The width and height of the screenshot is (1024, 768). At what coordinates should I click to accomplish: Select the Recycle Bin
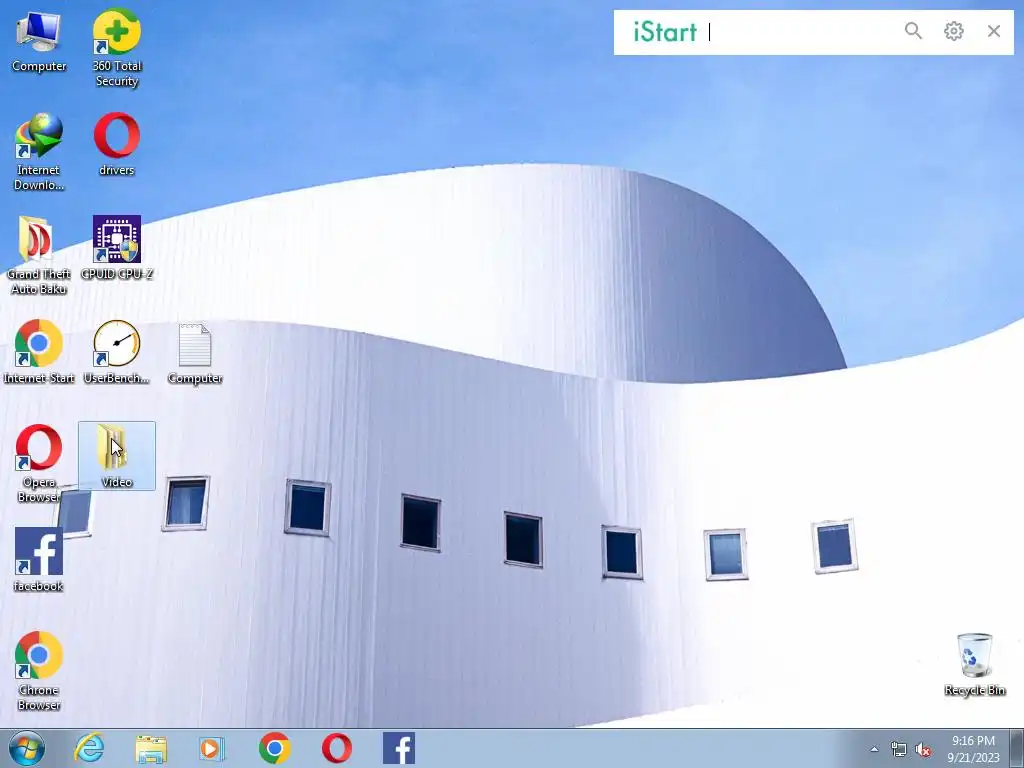point(974,664)
